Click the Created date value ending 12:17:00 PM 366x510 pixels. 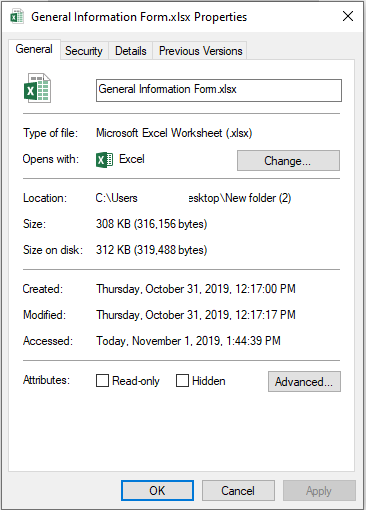pos(196,289)
